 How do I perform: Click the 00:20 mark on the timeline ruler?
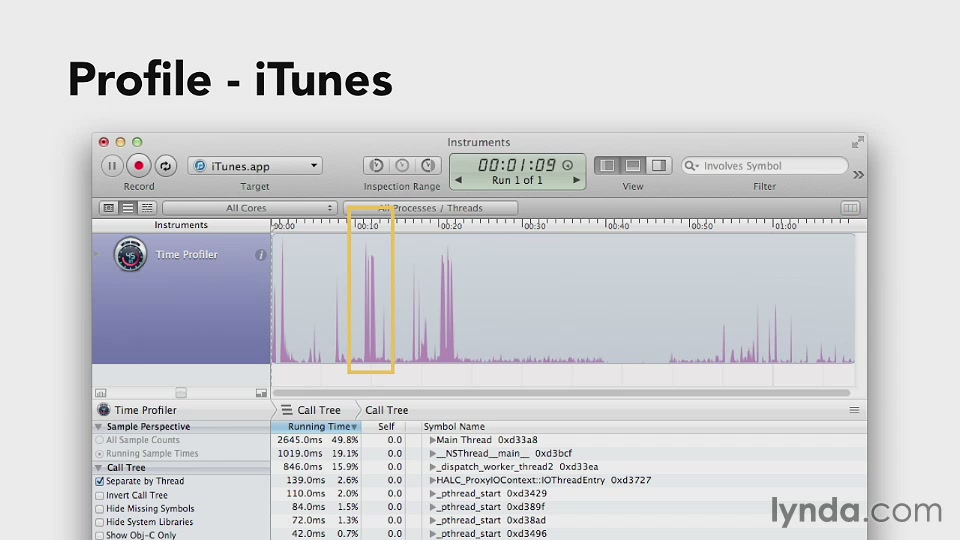(451, 226)
